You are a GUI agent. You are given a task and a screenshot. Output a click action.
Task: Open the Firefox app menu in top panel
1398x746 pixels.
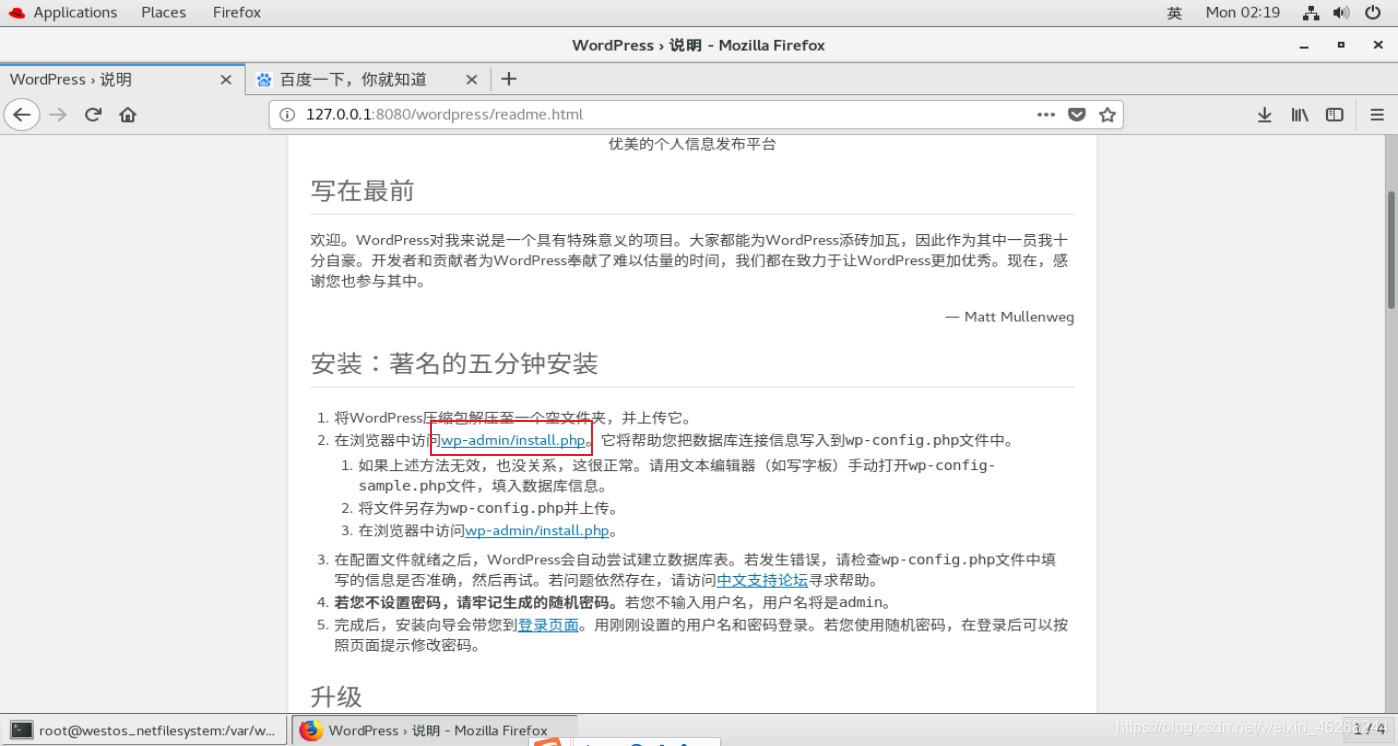coord(237,13)
